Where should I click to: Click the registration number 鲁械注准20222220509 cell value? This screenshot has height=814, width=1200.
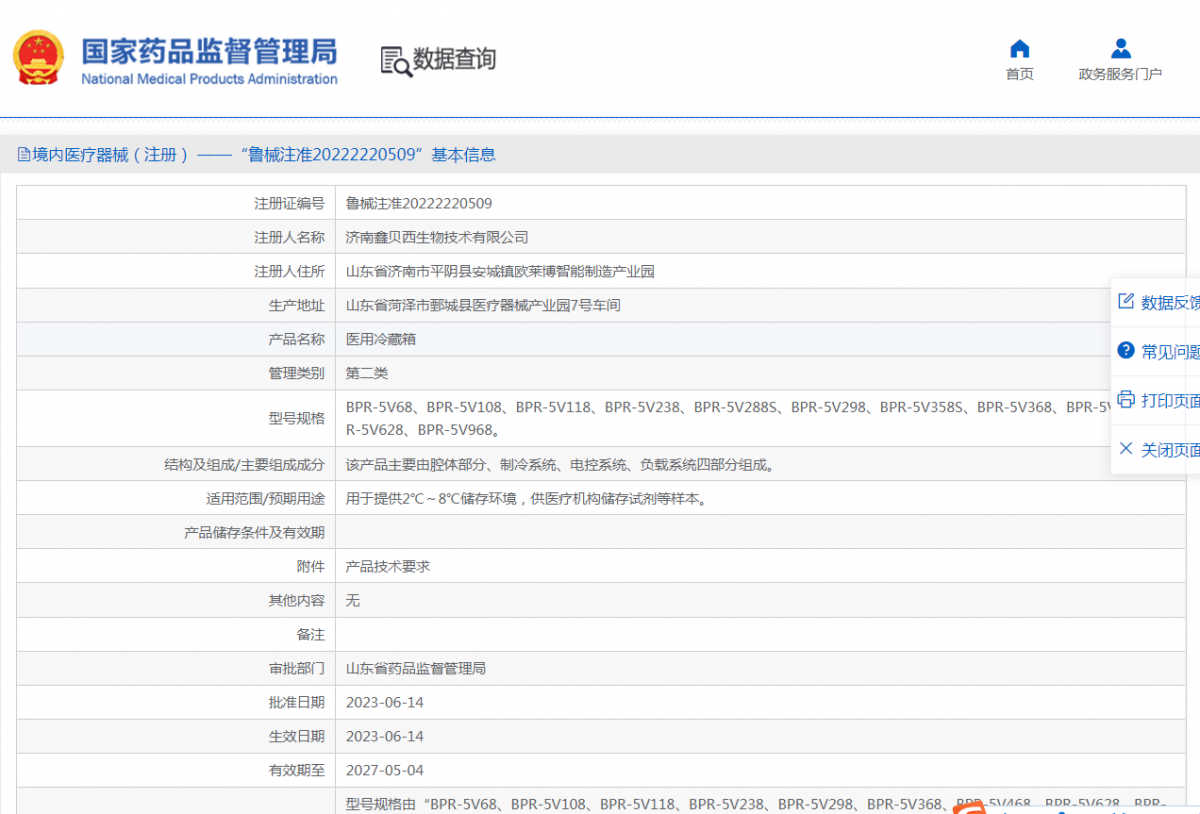(418, 203)
